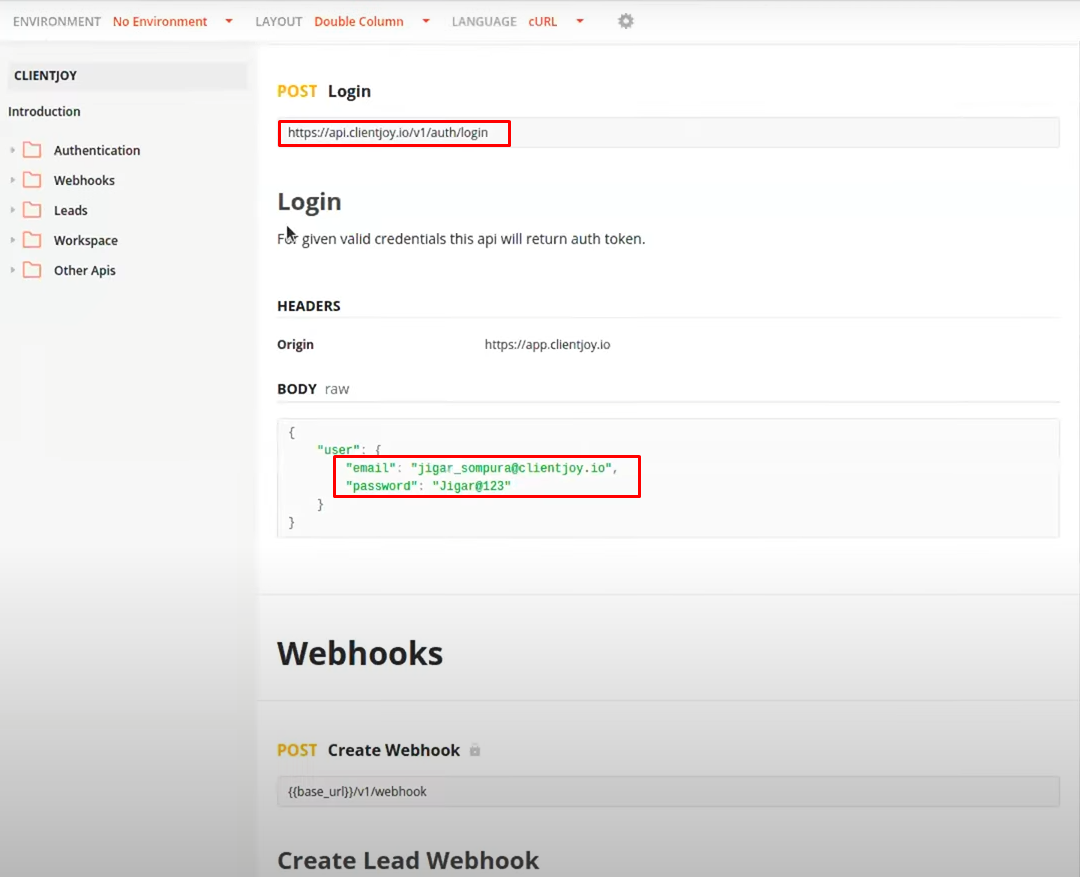Click the auth token description sentence
The image size is (1080, 877).
coord(461,239)
